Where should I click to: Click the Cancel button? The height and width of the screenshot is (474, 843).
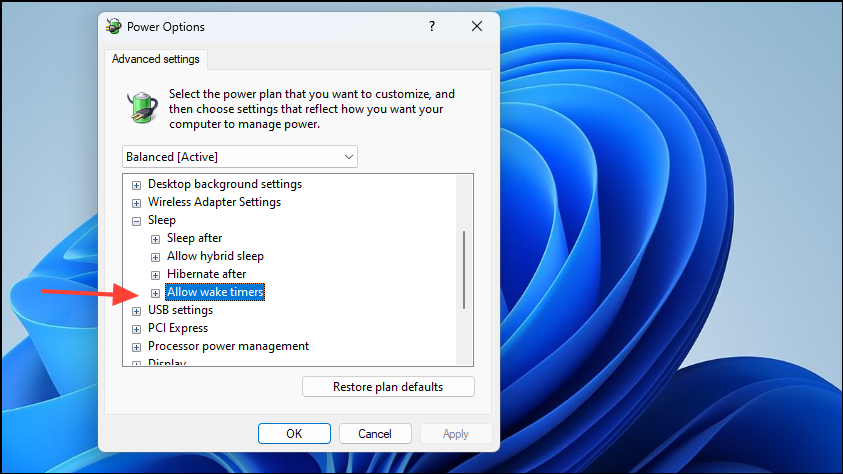click(375, 434)
